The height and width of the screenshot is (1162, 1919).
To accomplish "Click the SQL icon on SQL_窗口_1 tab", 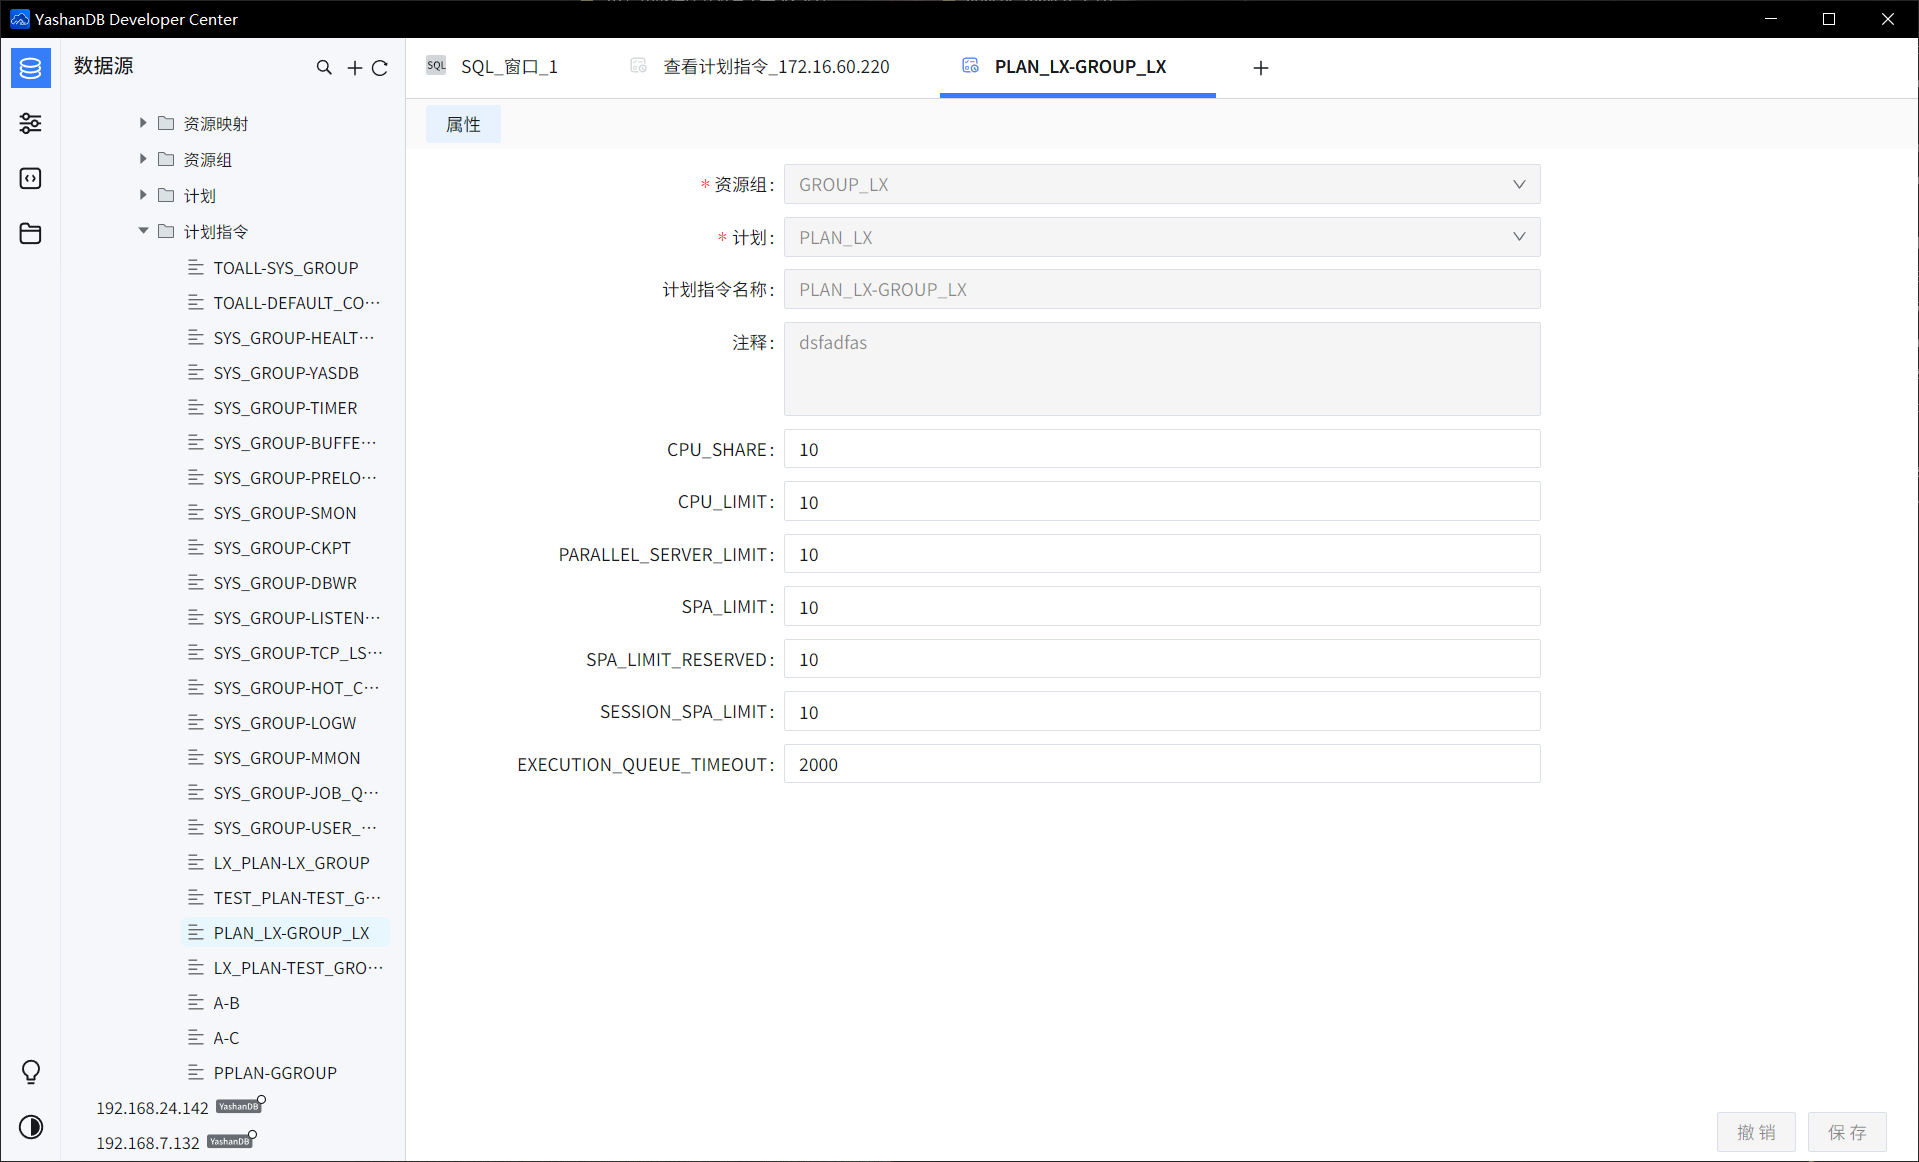I will (436, 66).
